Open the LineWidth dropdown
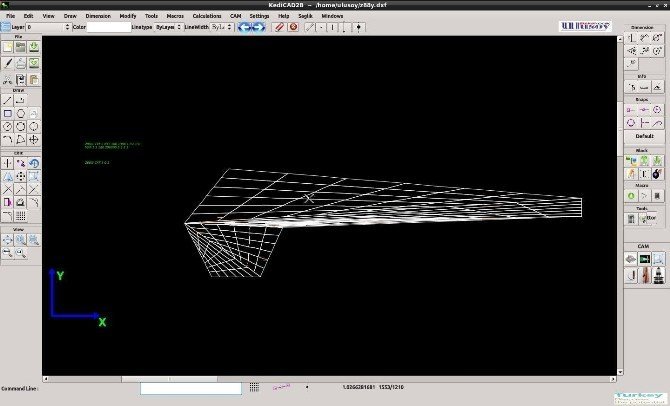The height and width of the screenshot is (406, 670). coord(220,27)
